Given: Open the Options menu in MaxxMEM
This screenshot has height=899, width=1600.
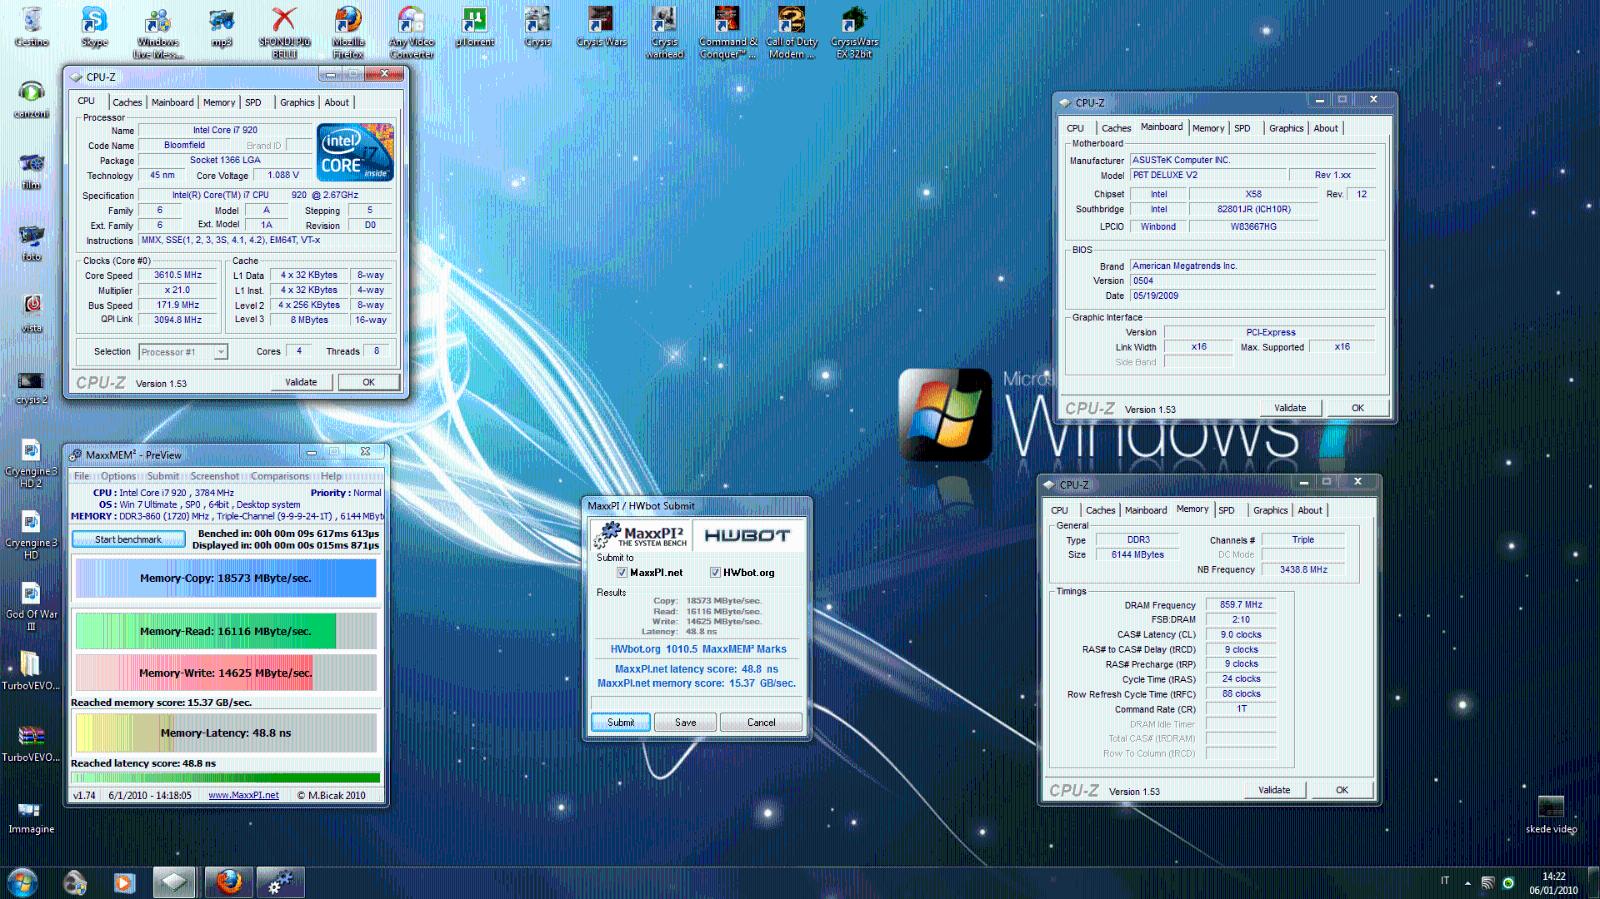Looking at the screenshot, I should coord(118,476).
